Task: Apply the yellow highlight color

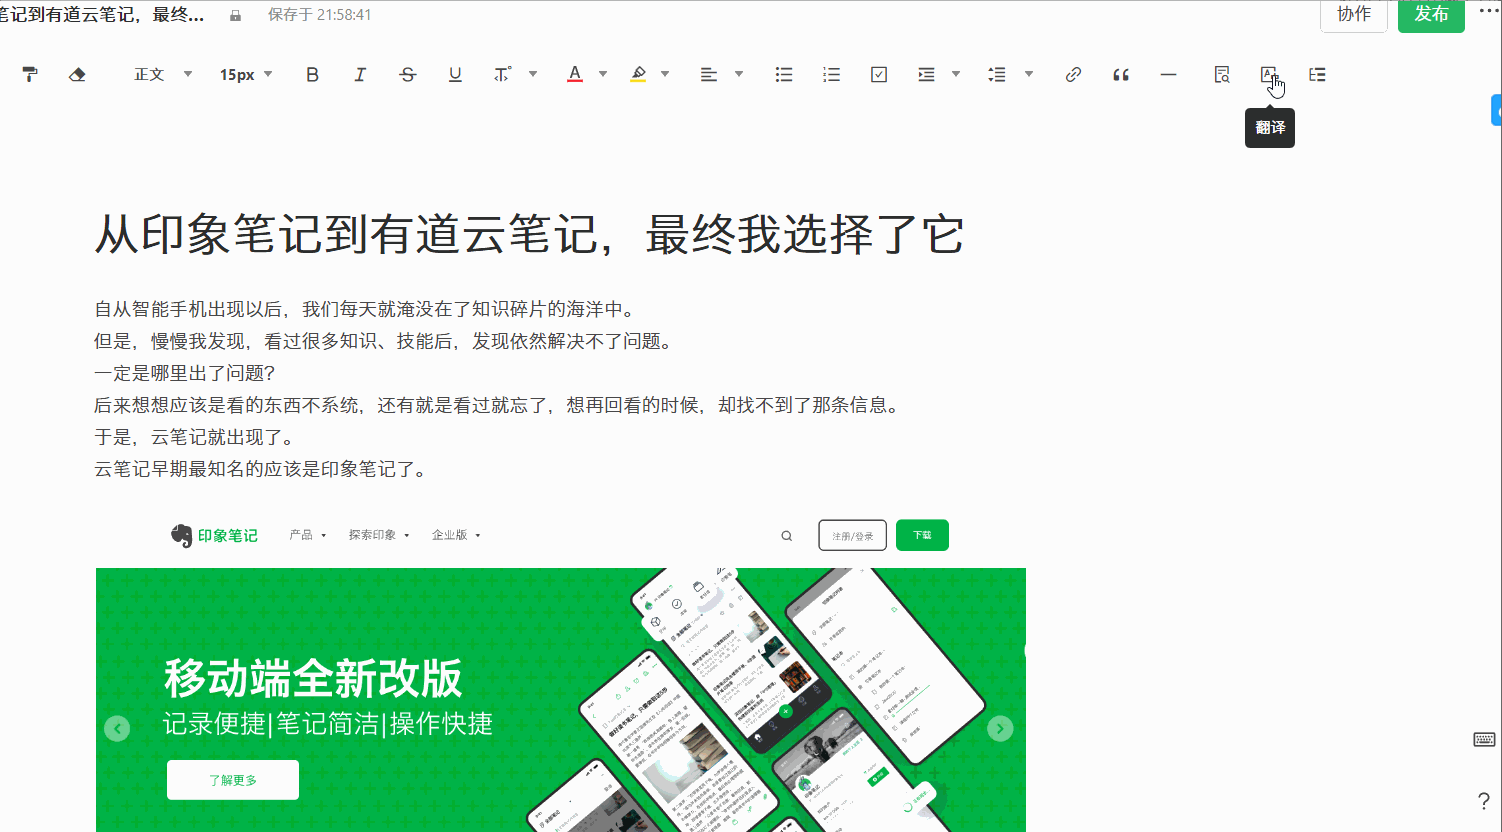Action: [638, 74]
